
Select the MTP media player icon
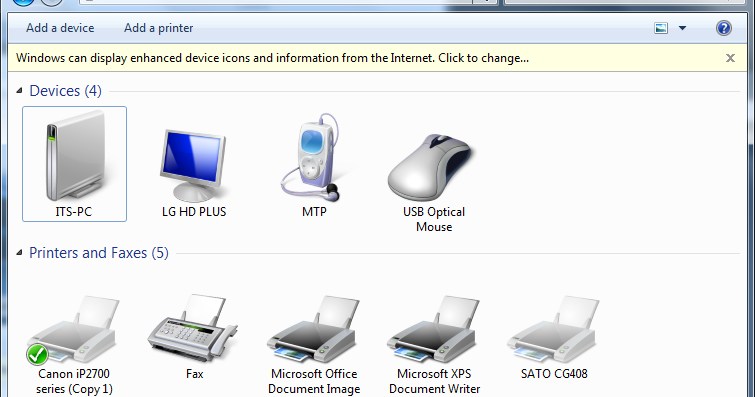click(311, 157)
